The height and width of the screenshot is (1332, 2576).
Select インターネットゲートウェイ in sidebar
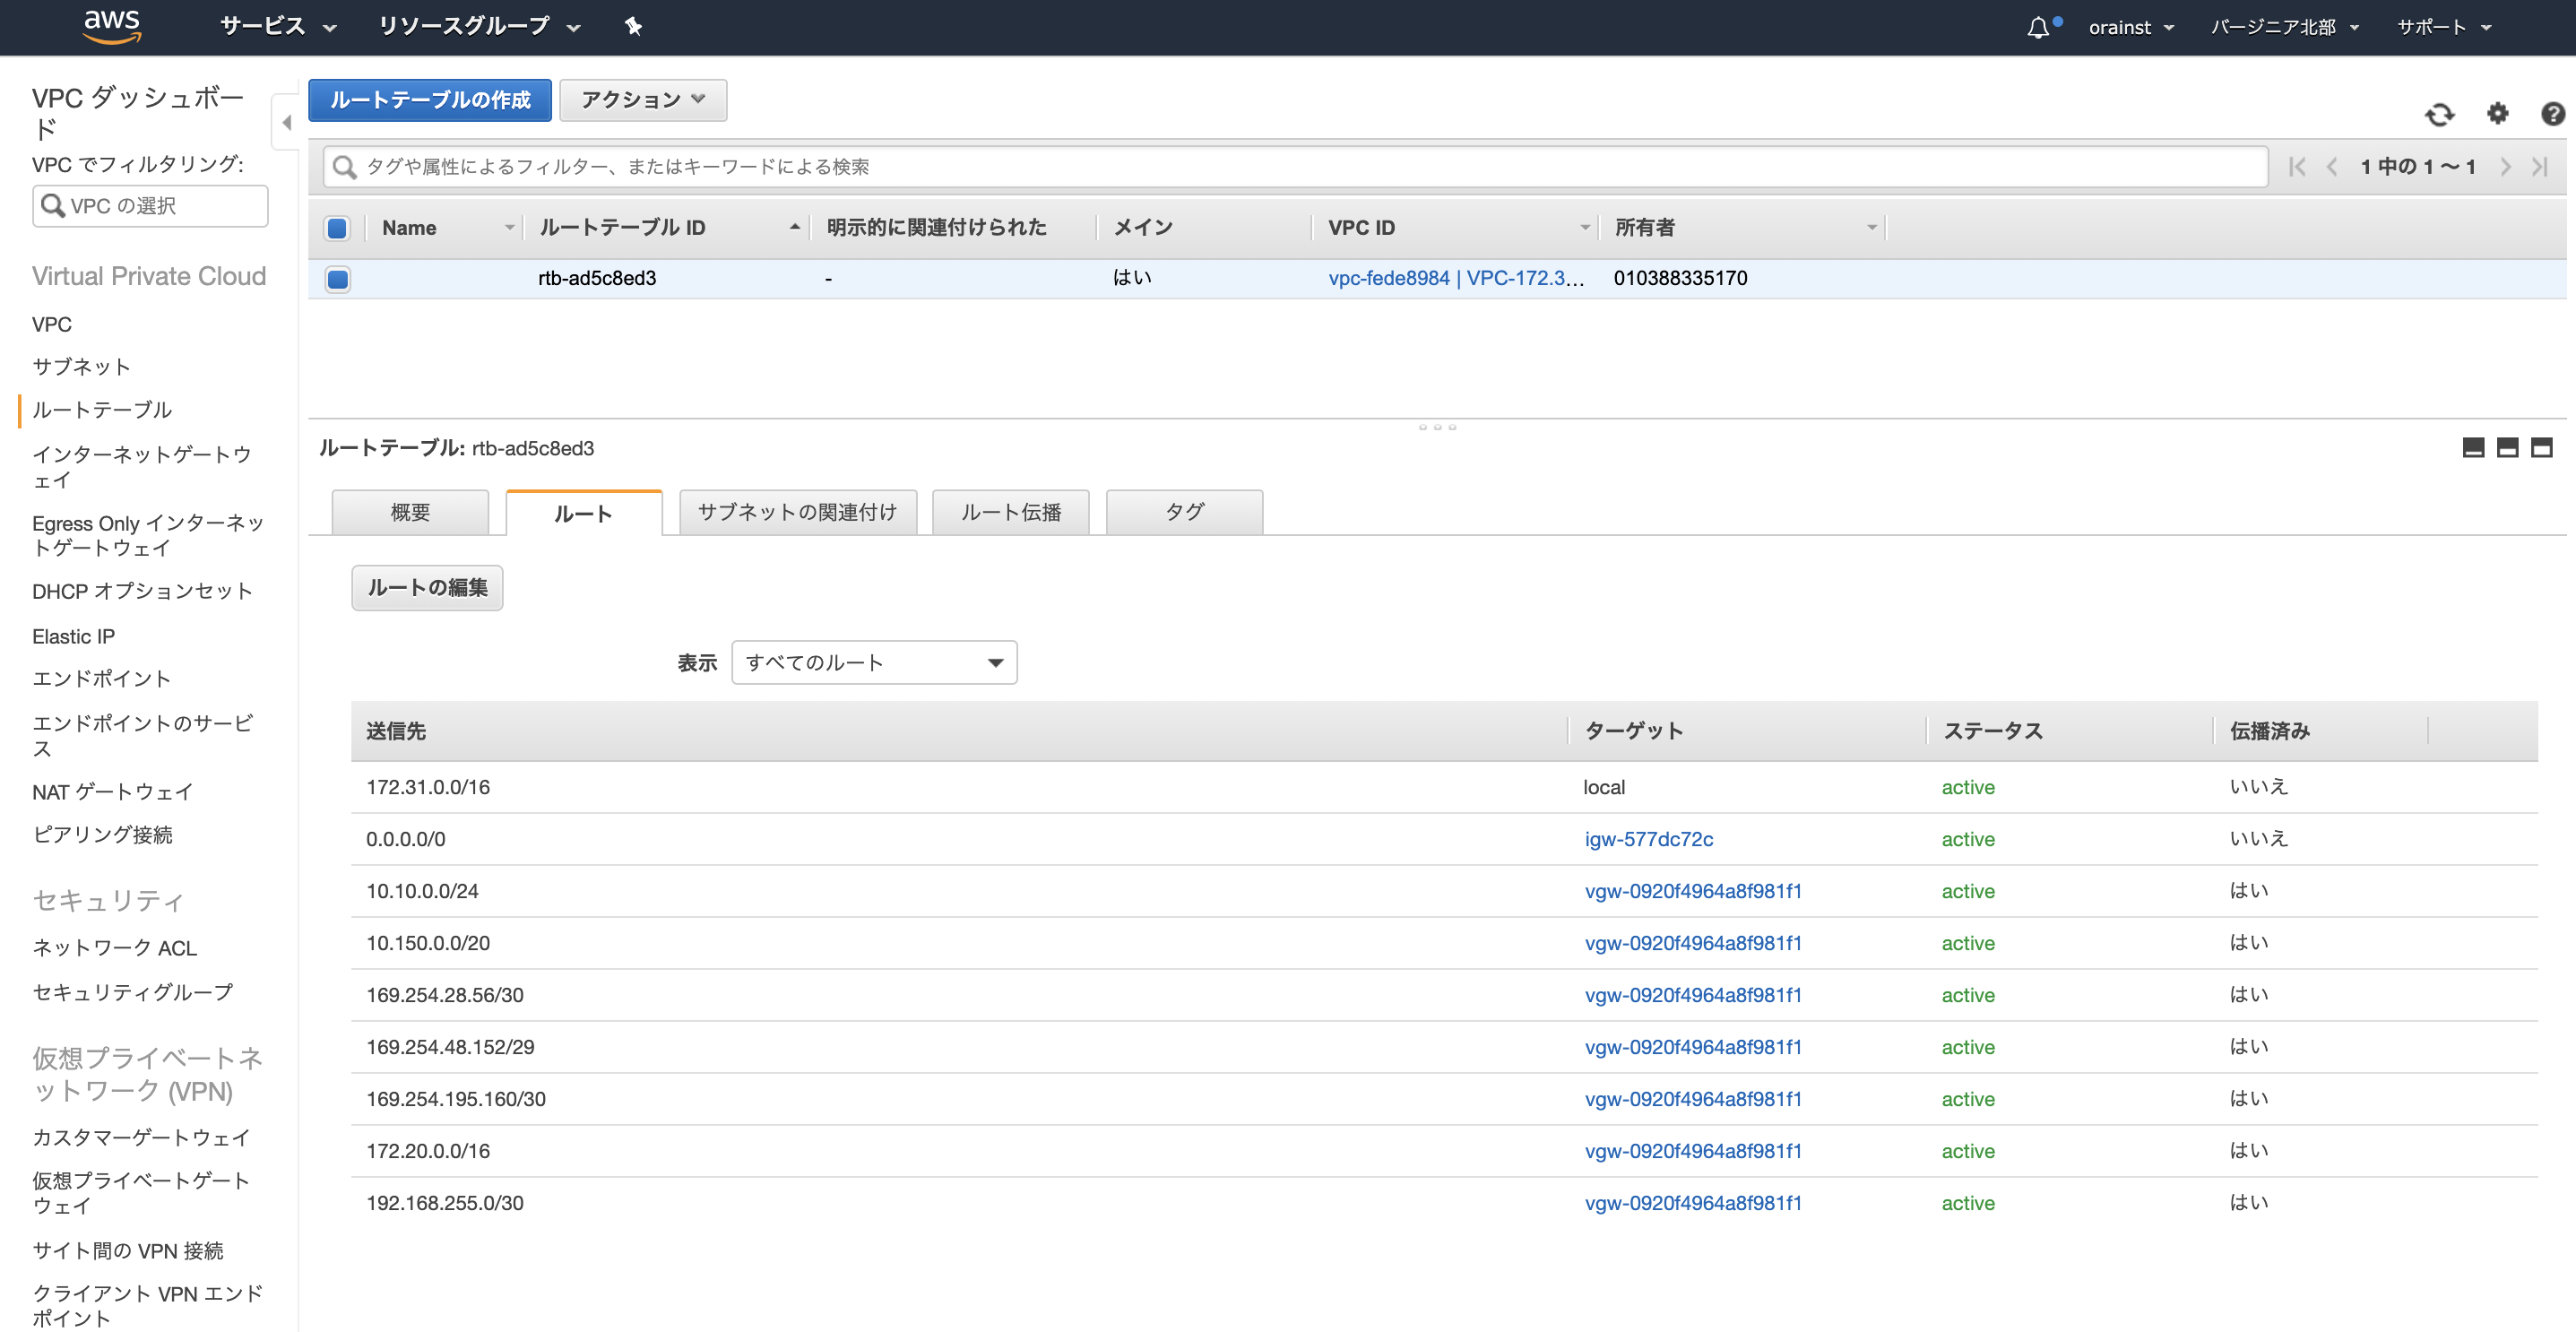click(141, 468)
